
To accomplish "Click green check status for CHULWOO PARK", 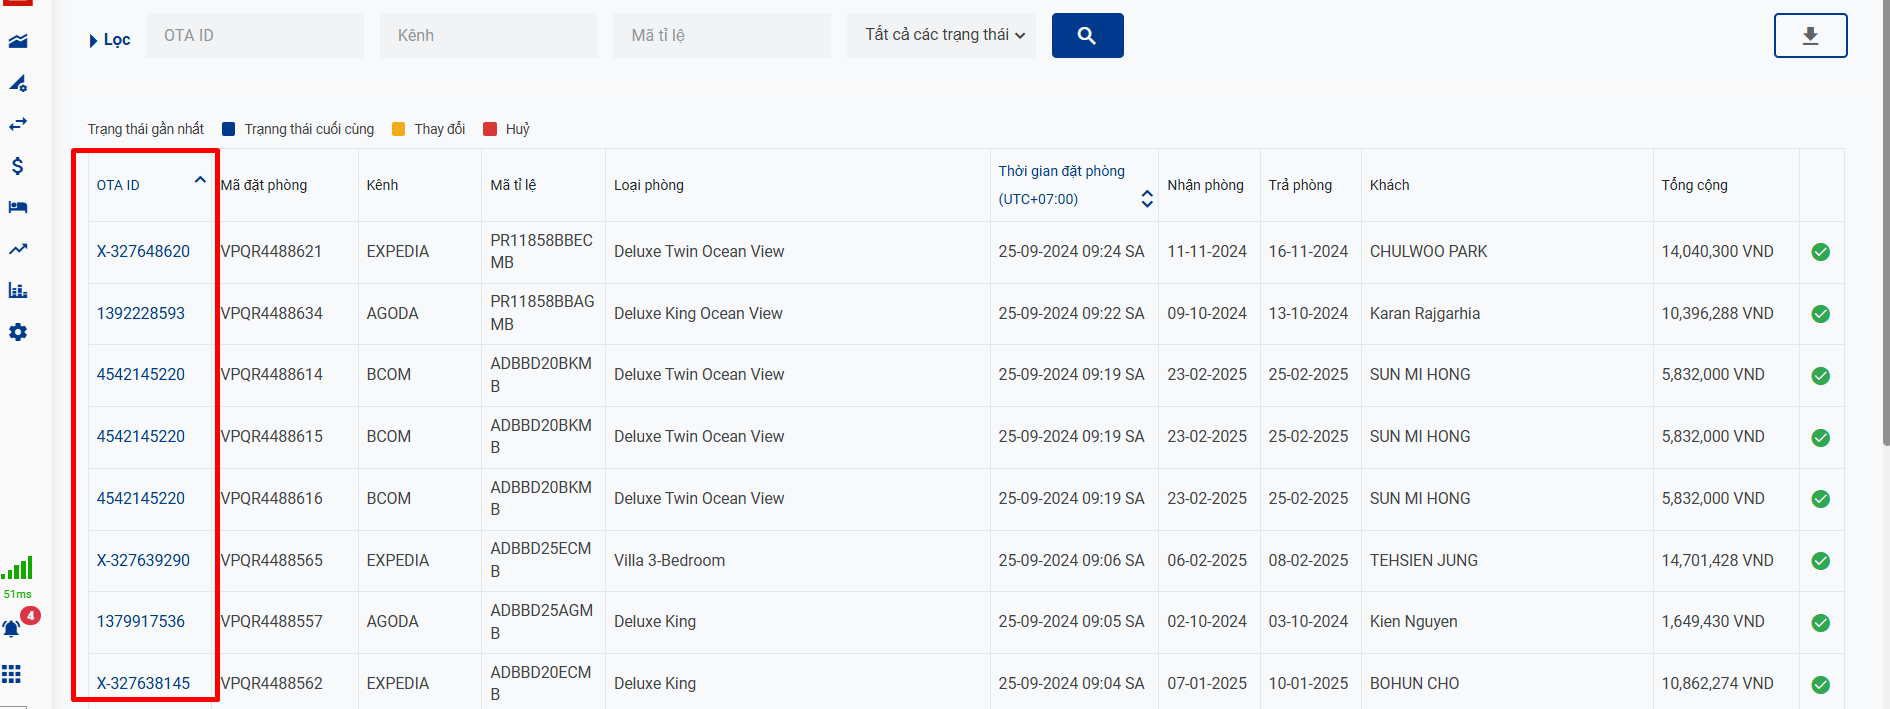I will tap(1820, 252).
